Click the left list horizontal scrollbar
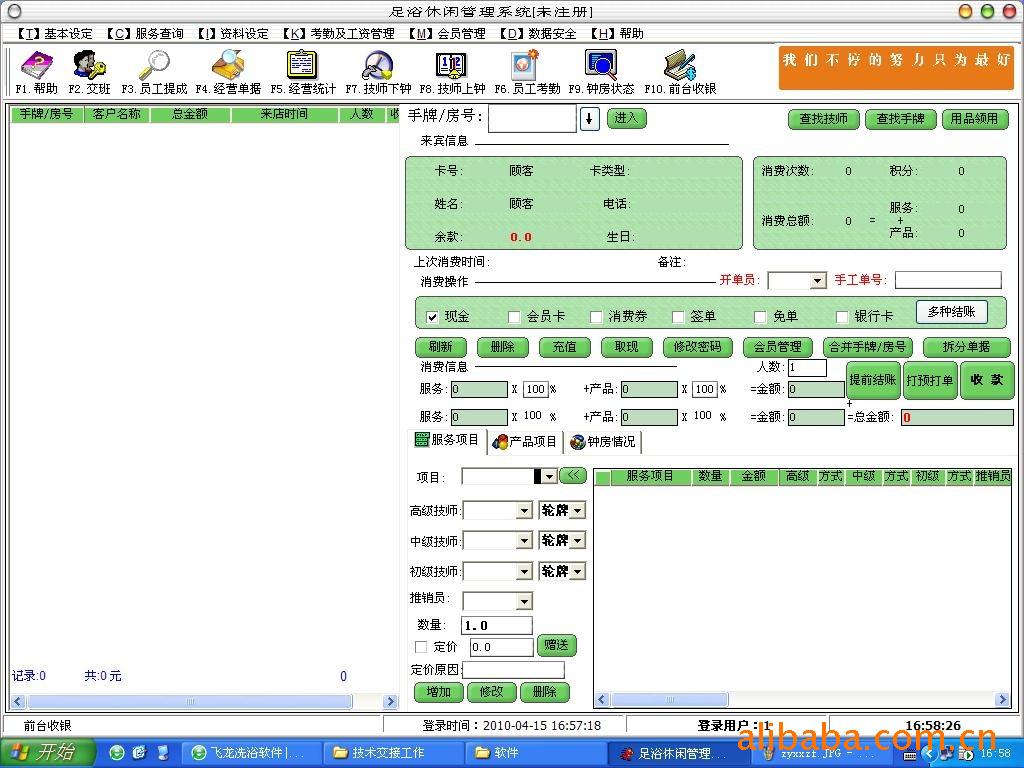The width and height of the screenshot is (1024, 768). click(200, 701)
